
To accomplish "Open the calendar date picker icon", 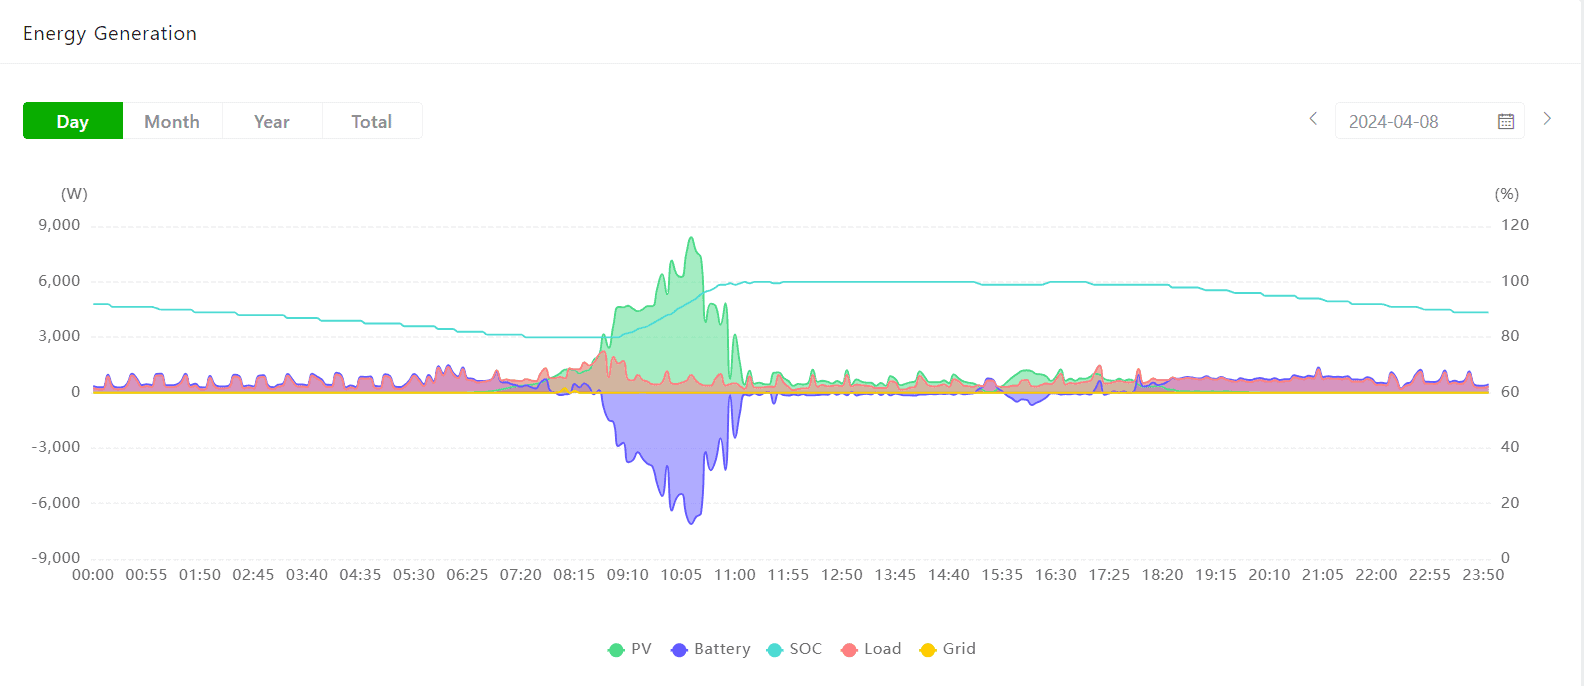I will (x=1505, y=121).
